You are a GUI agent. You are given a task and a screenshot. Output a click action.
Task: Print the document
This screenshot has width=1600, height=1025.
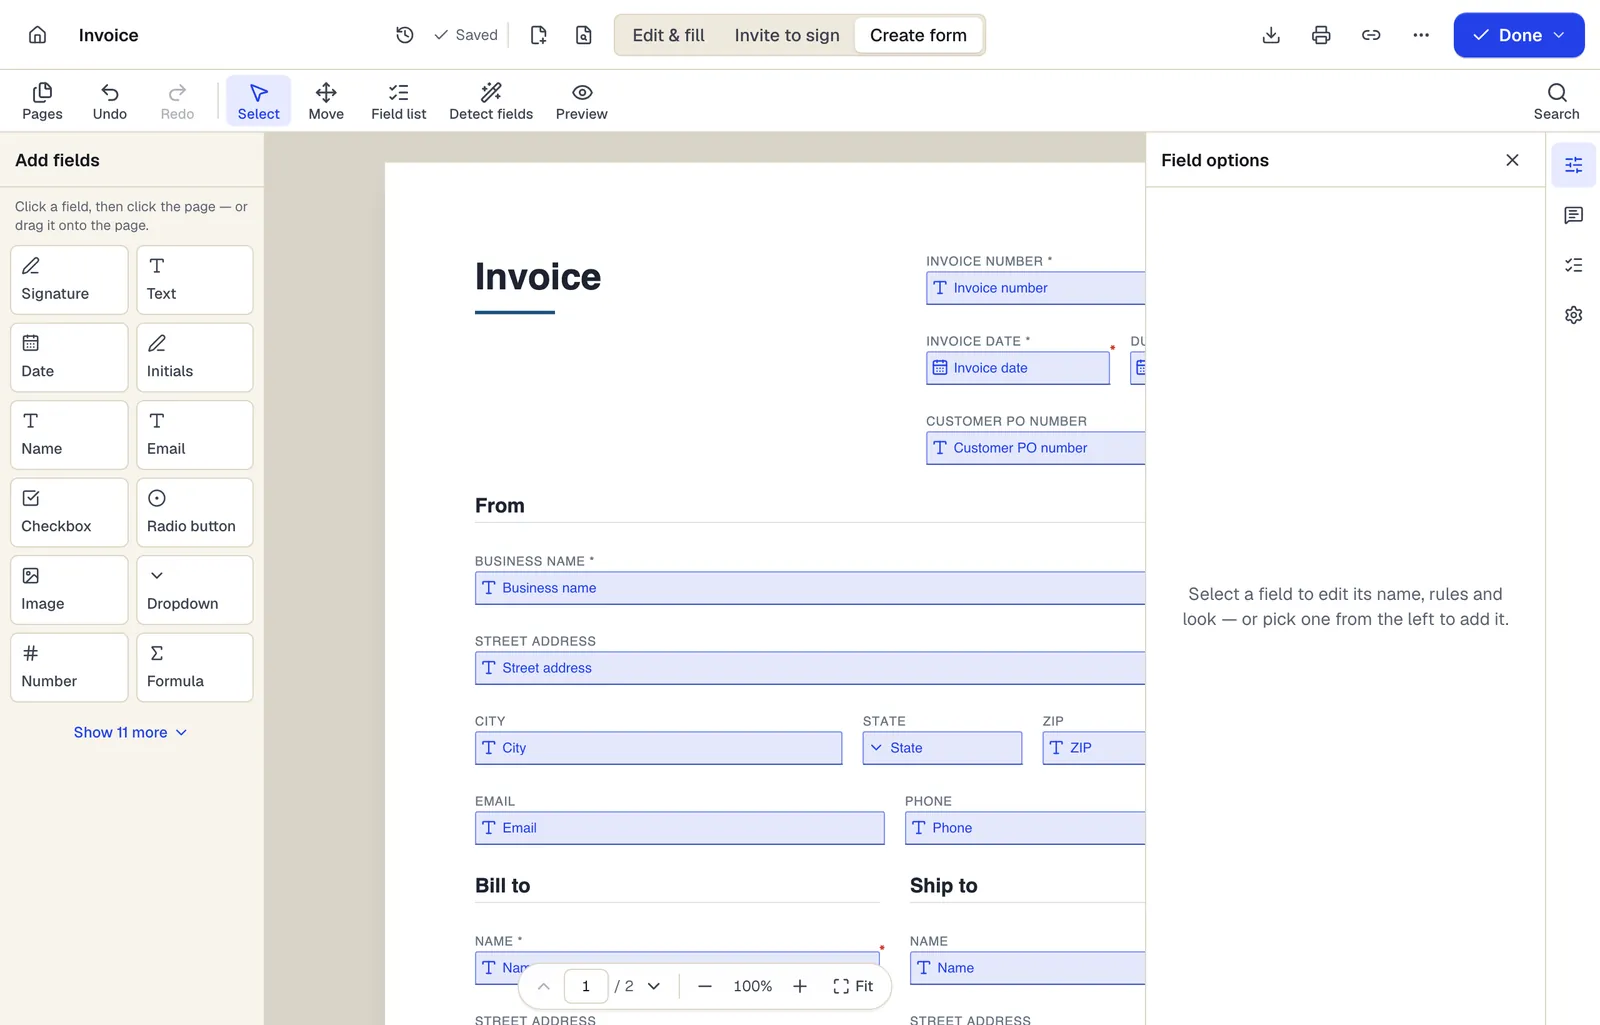click(x=1321, y=35)
